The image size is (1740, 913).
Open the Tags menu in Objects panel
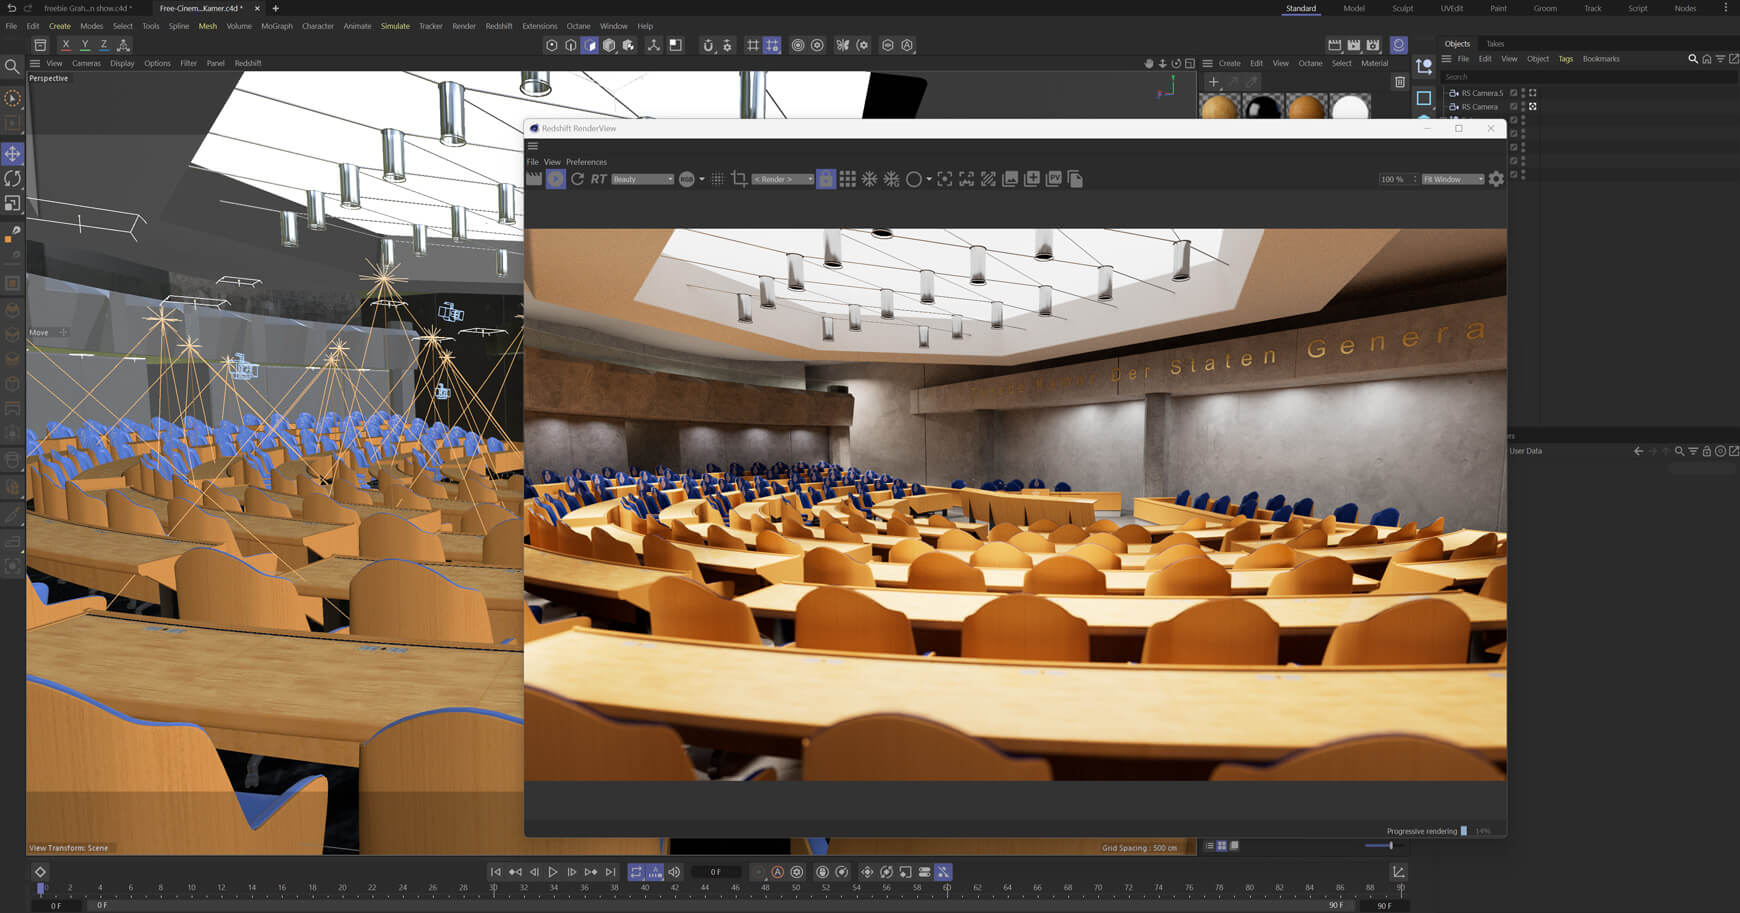pos(1565,59)
